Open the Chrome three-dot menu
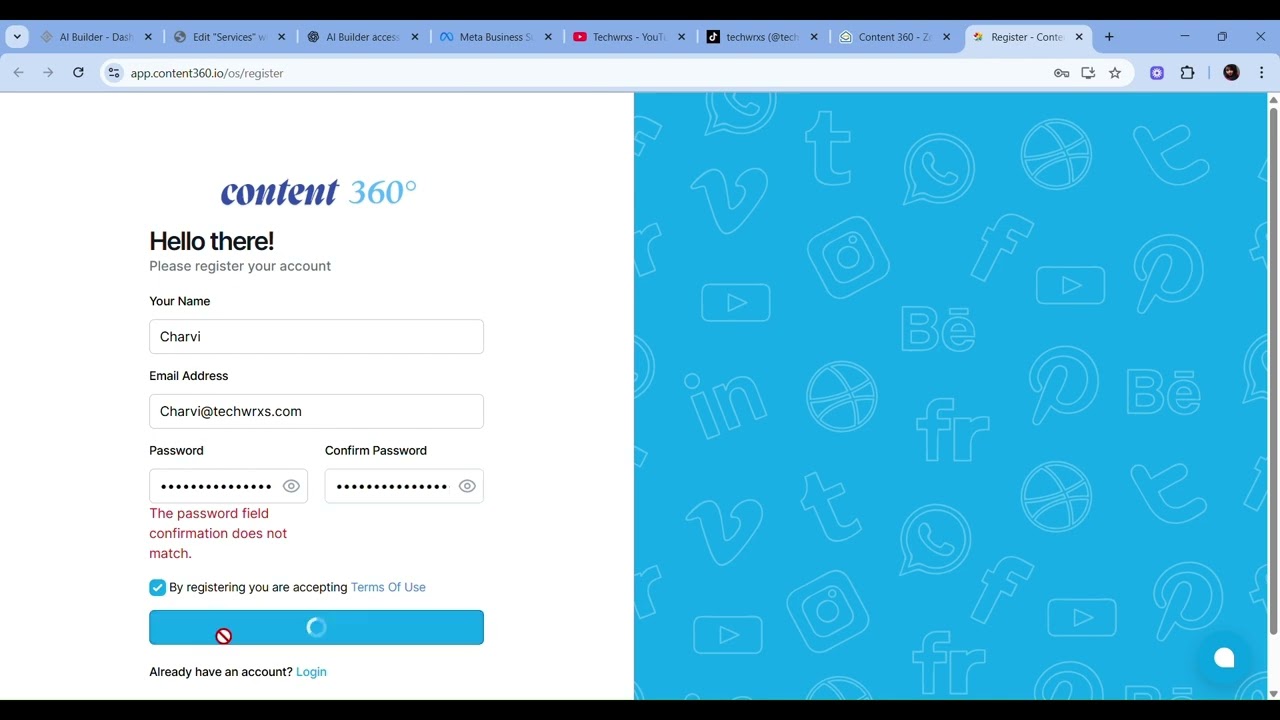1280x720 pixels. [1261, 73]
